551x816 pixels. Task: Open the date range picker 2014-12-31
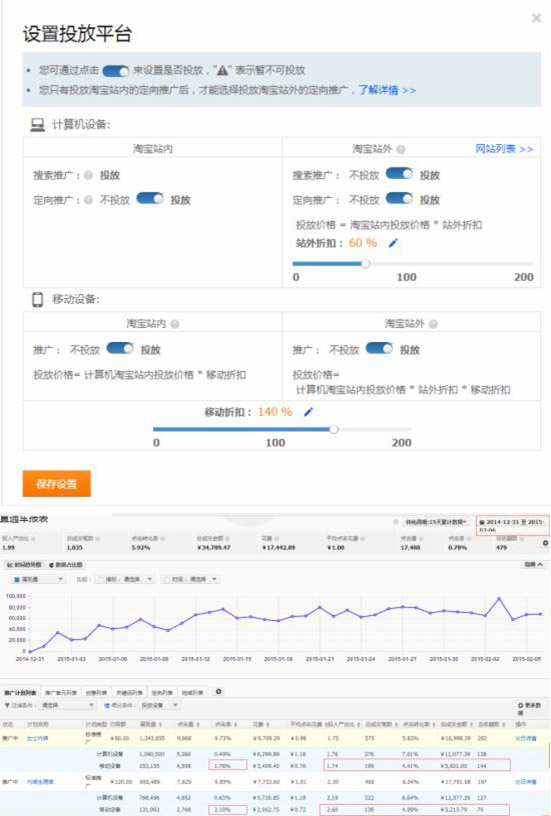(512, 525)
